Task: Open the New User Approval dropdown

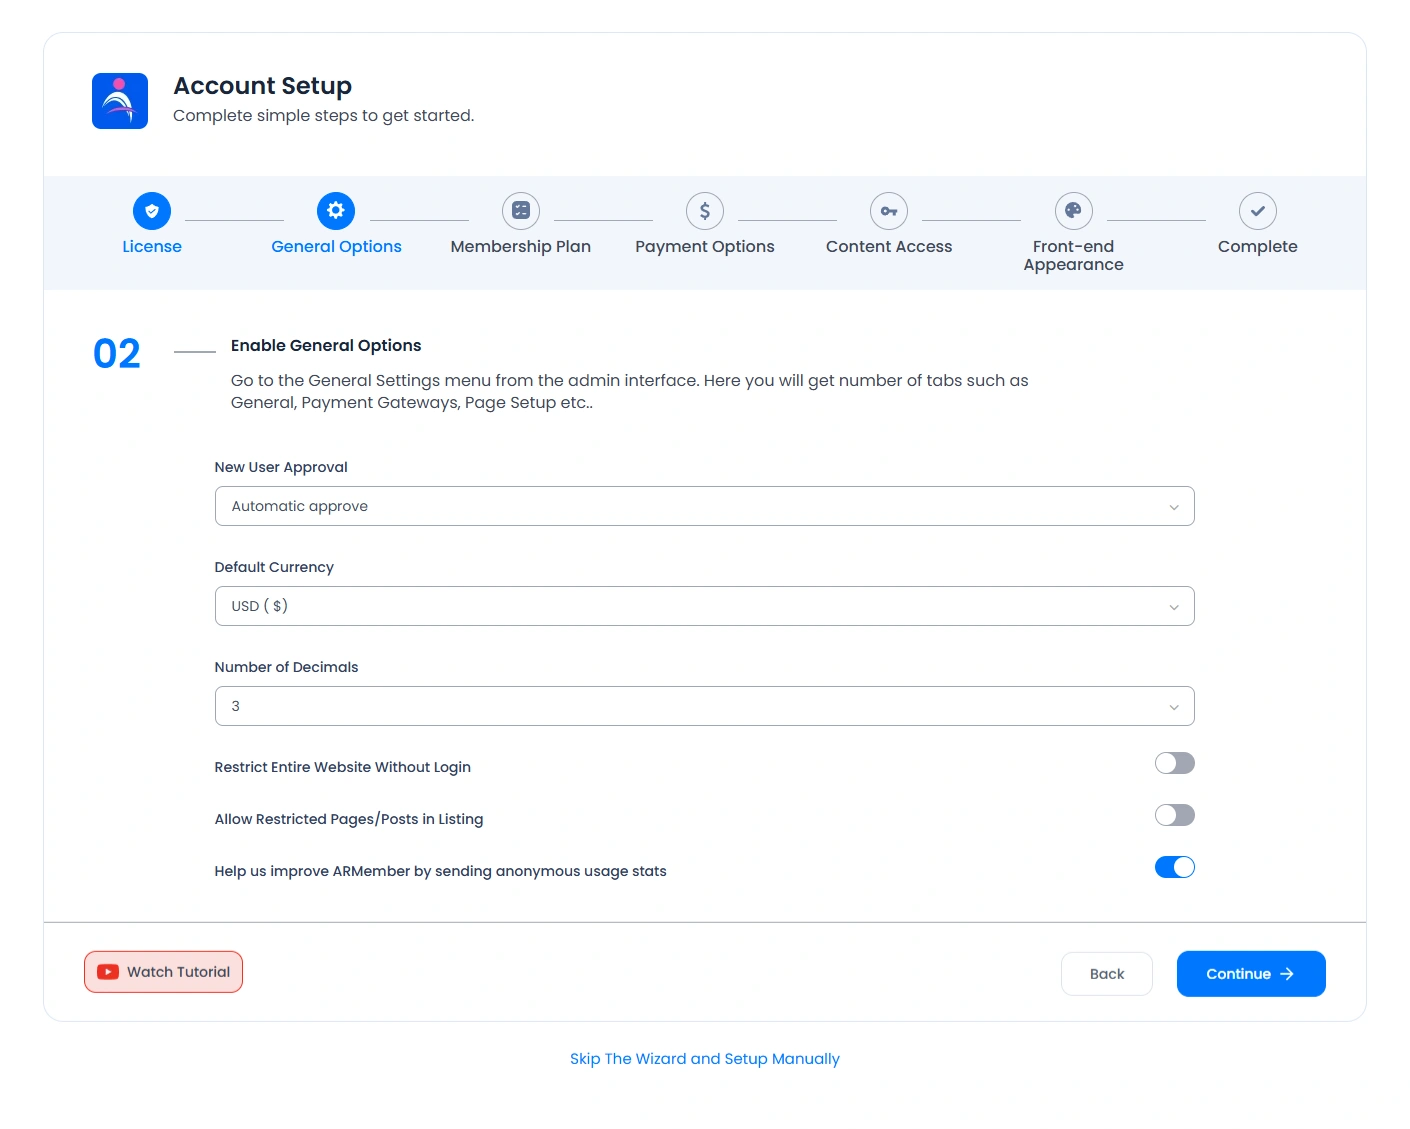Action: [x=704, y=506]
